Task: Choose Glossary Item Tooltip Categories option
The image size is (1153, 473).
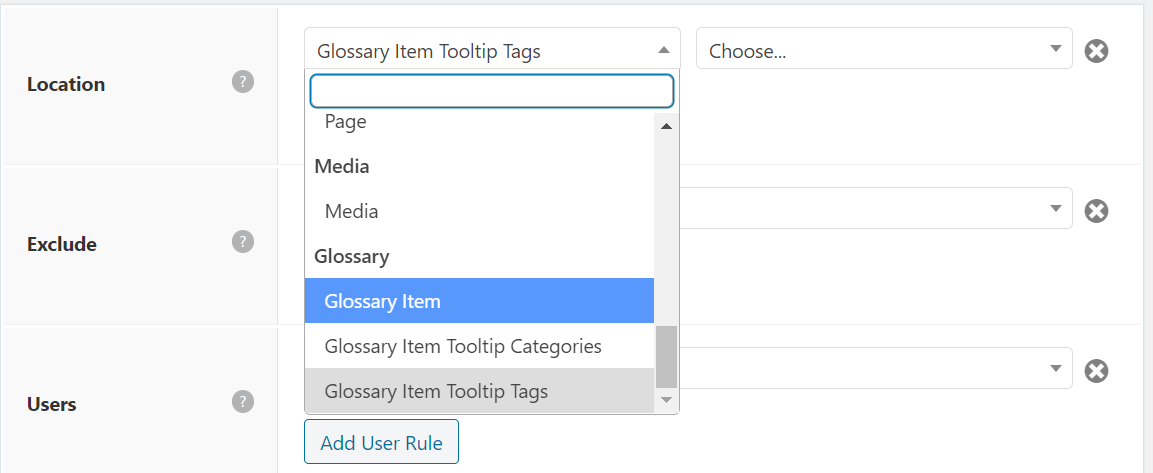Action: (479, 346)
